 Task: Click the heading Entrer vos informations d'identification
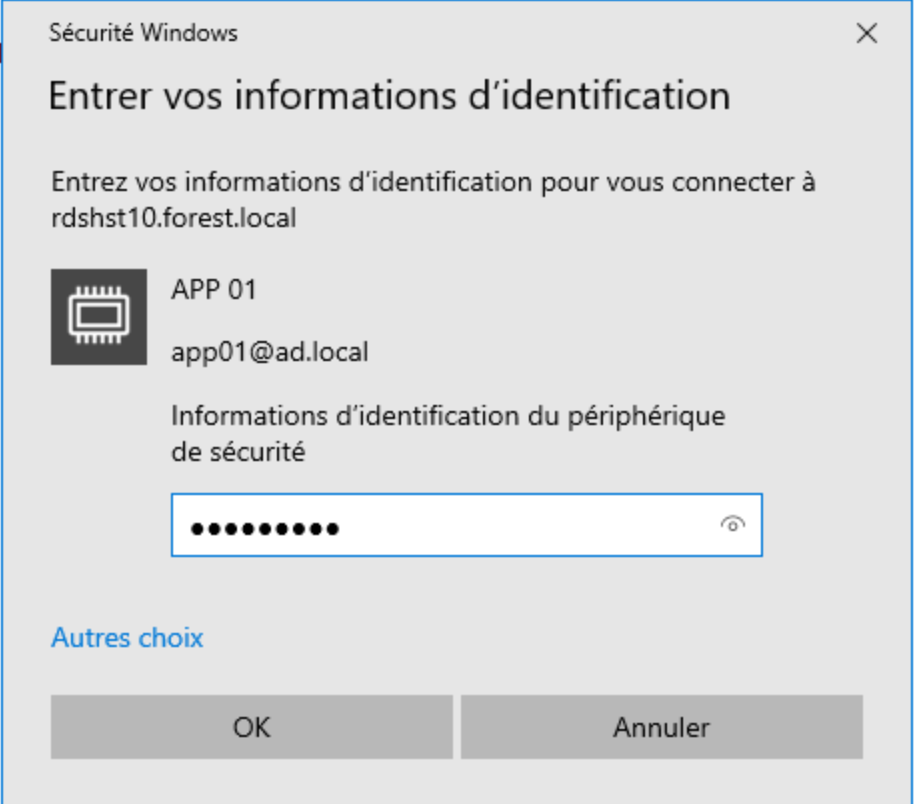tap(389, 95)
